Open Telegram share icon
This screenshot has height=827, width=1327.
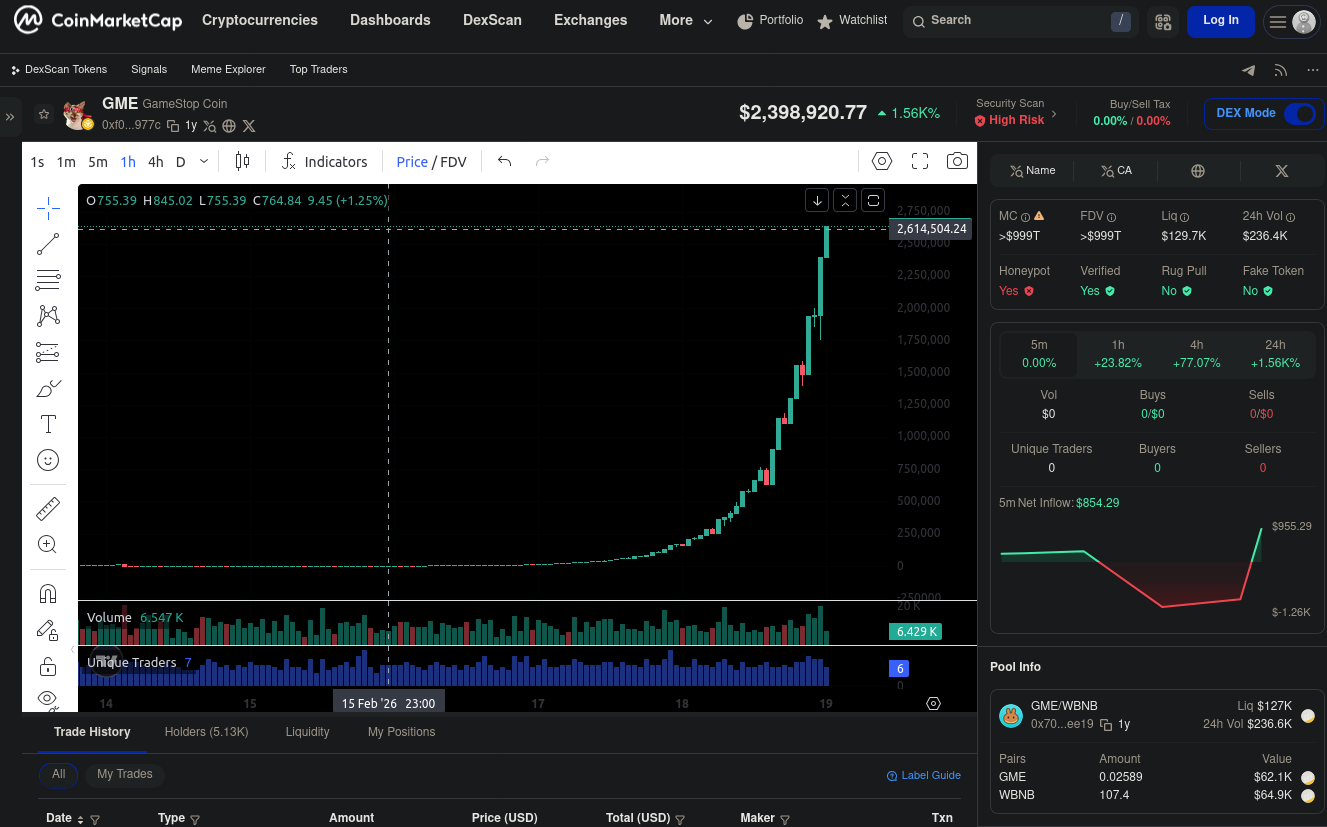[x=1248, y=70]
